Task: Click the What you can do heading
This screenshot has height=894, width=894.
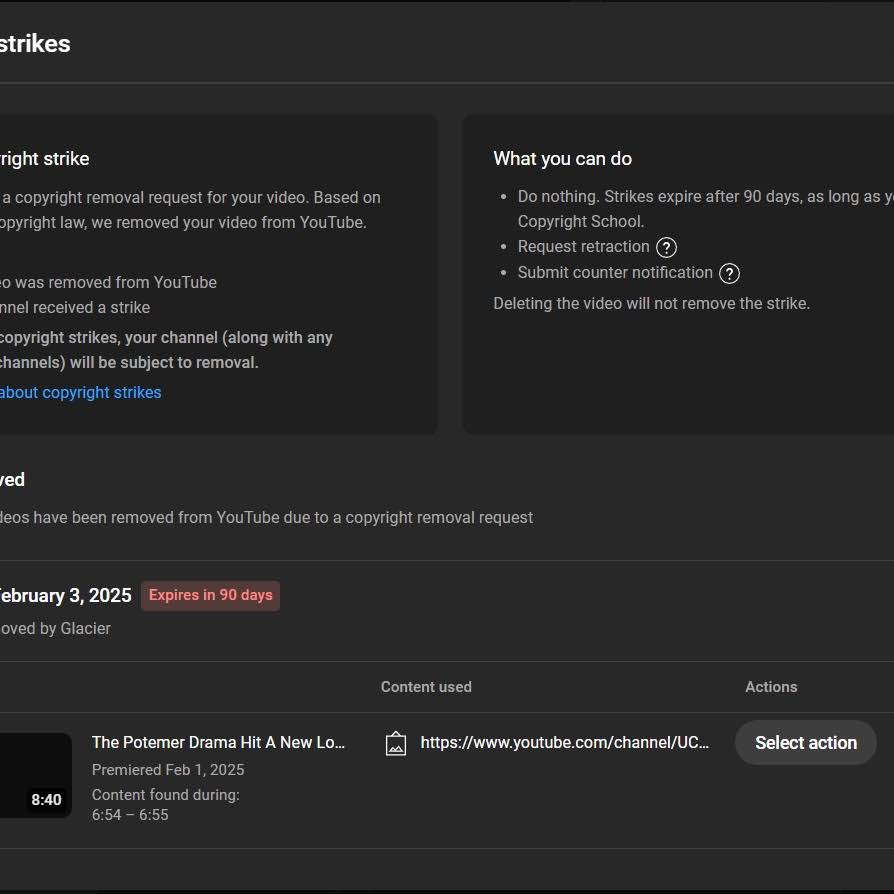Action: 562,159
